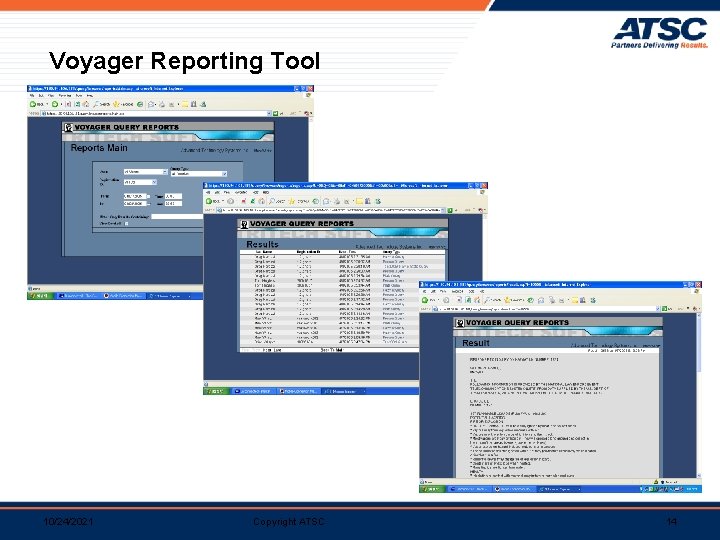
Task: Click Refresh icon in single Result window toolbar
Action: pos(468,300)
